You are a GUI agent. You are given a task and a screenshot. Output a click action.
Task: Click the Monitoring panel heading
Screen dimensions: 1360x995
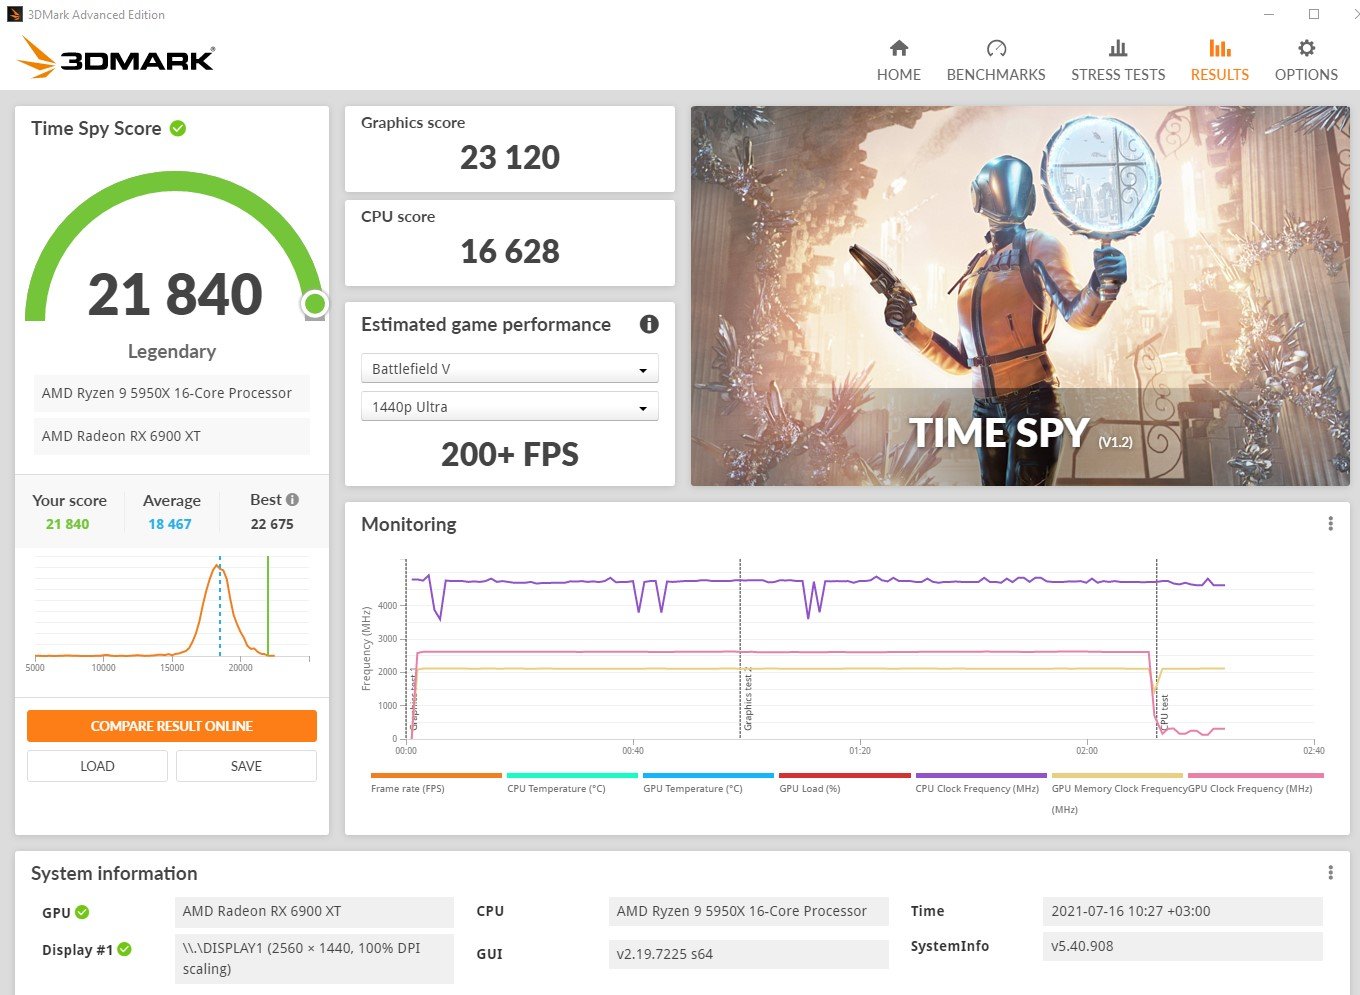click(409, 524)
